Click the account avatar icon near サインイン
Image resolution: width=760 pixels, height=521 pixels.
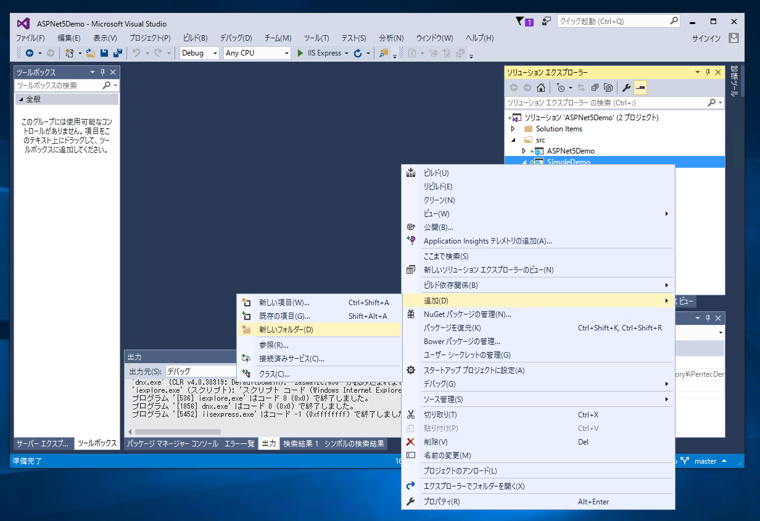(734, 38)
